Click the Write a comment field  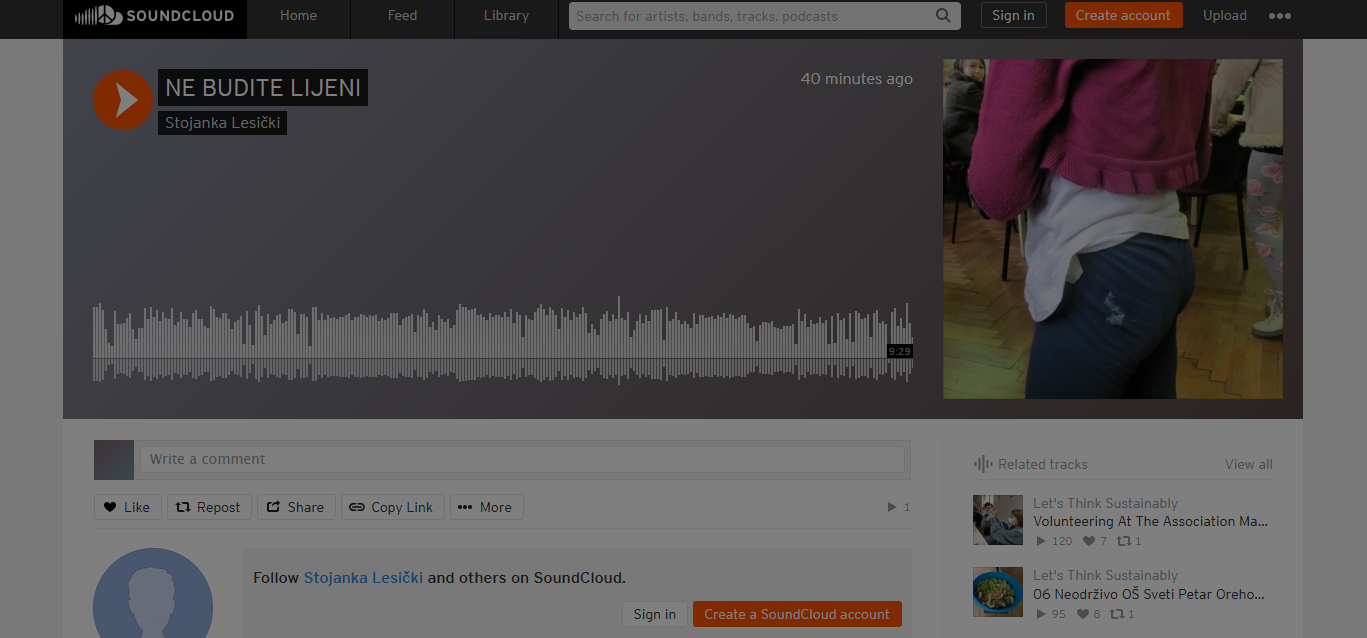point(522,459)
